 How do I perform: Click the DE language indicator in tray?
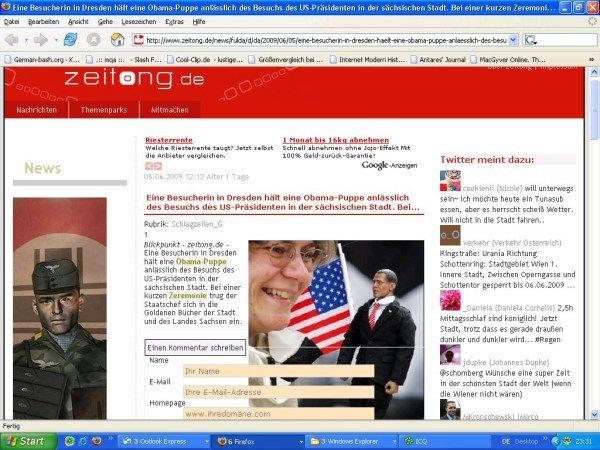505,441
